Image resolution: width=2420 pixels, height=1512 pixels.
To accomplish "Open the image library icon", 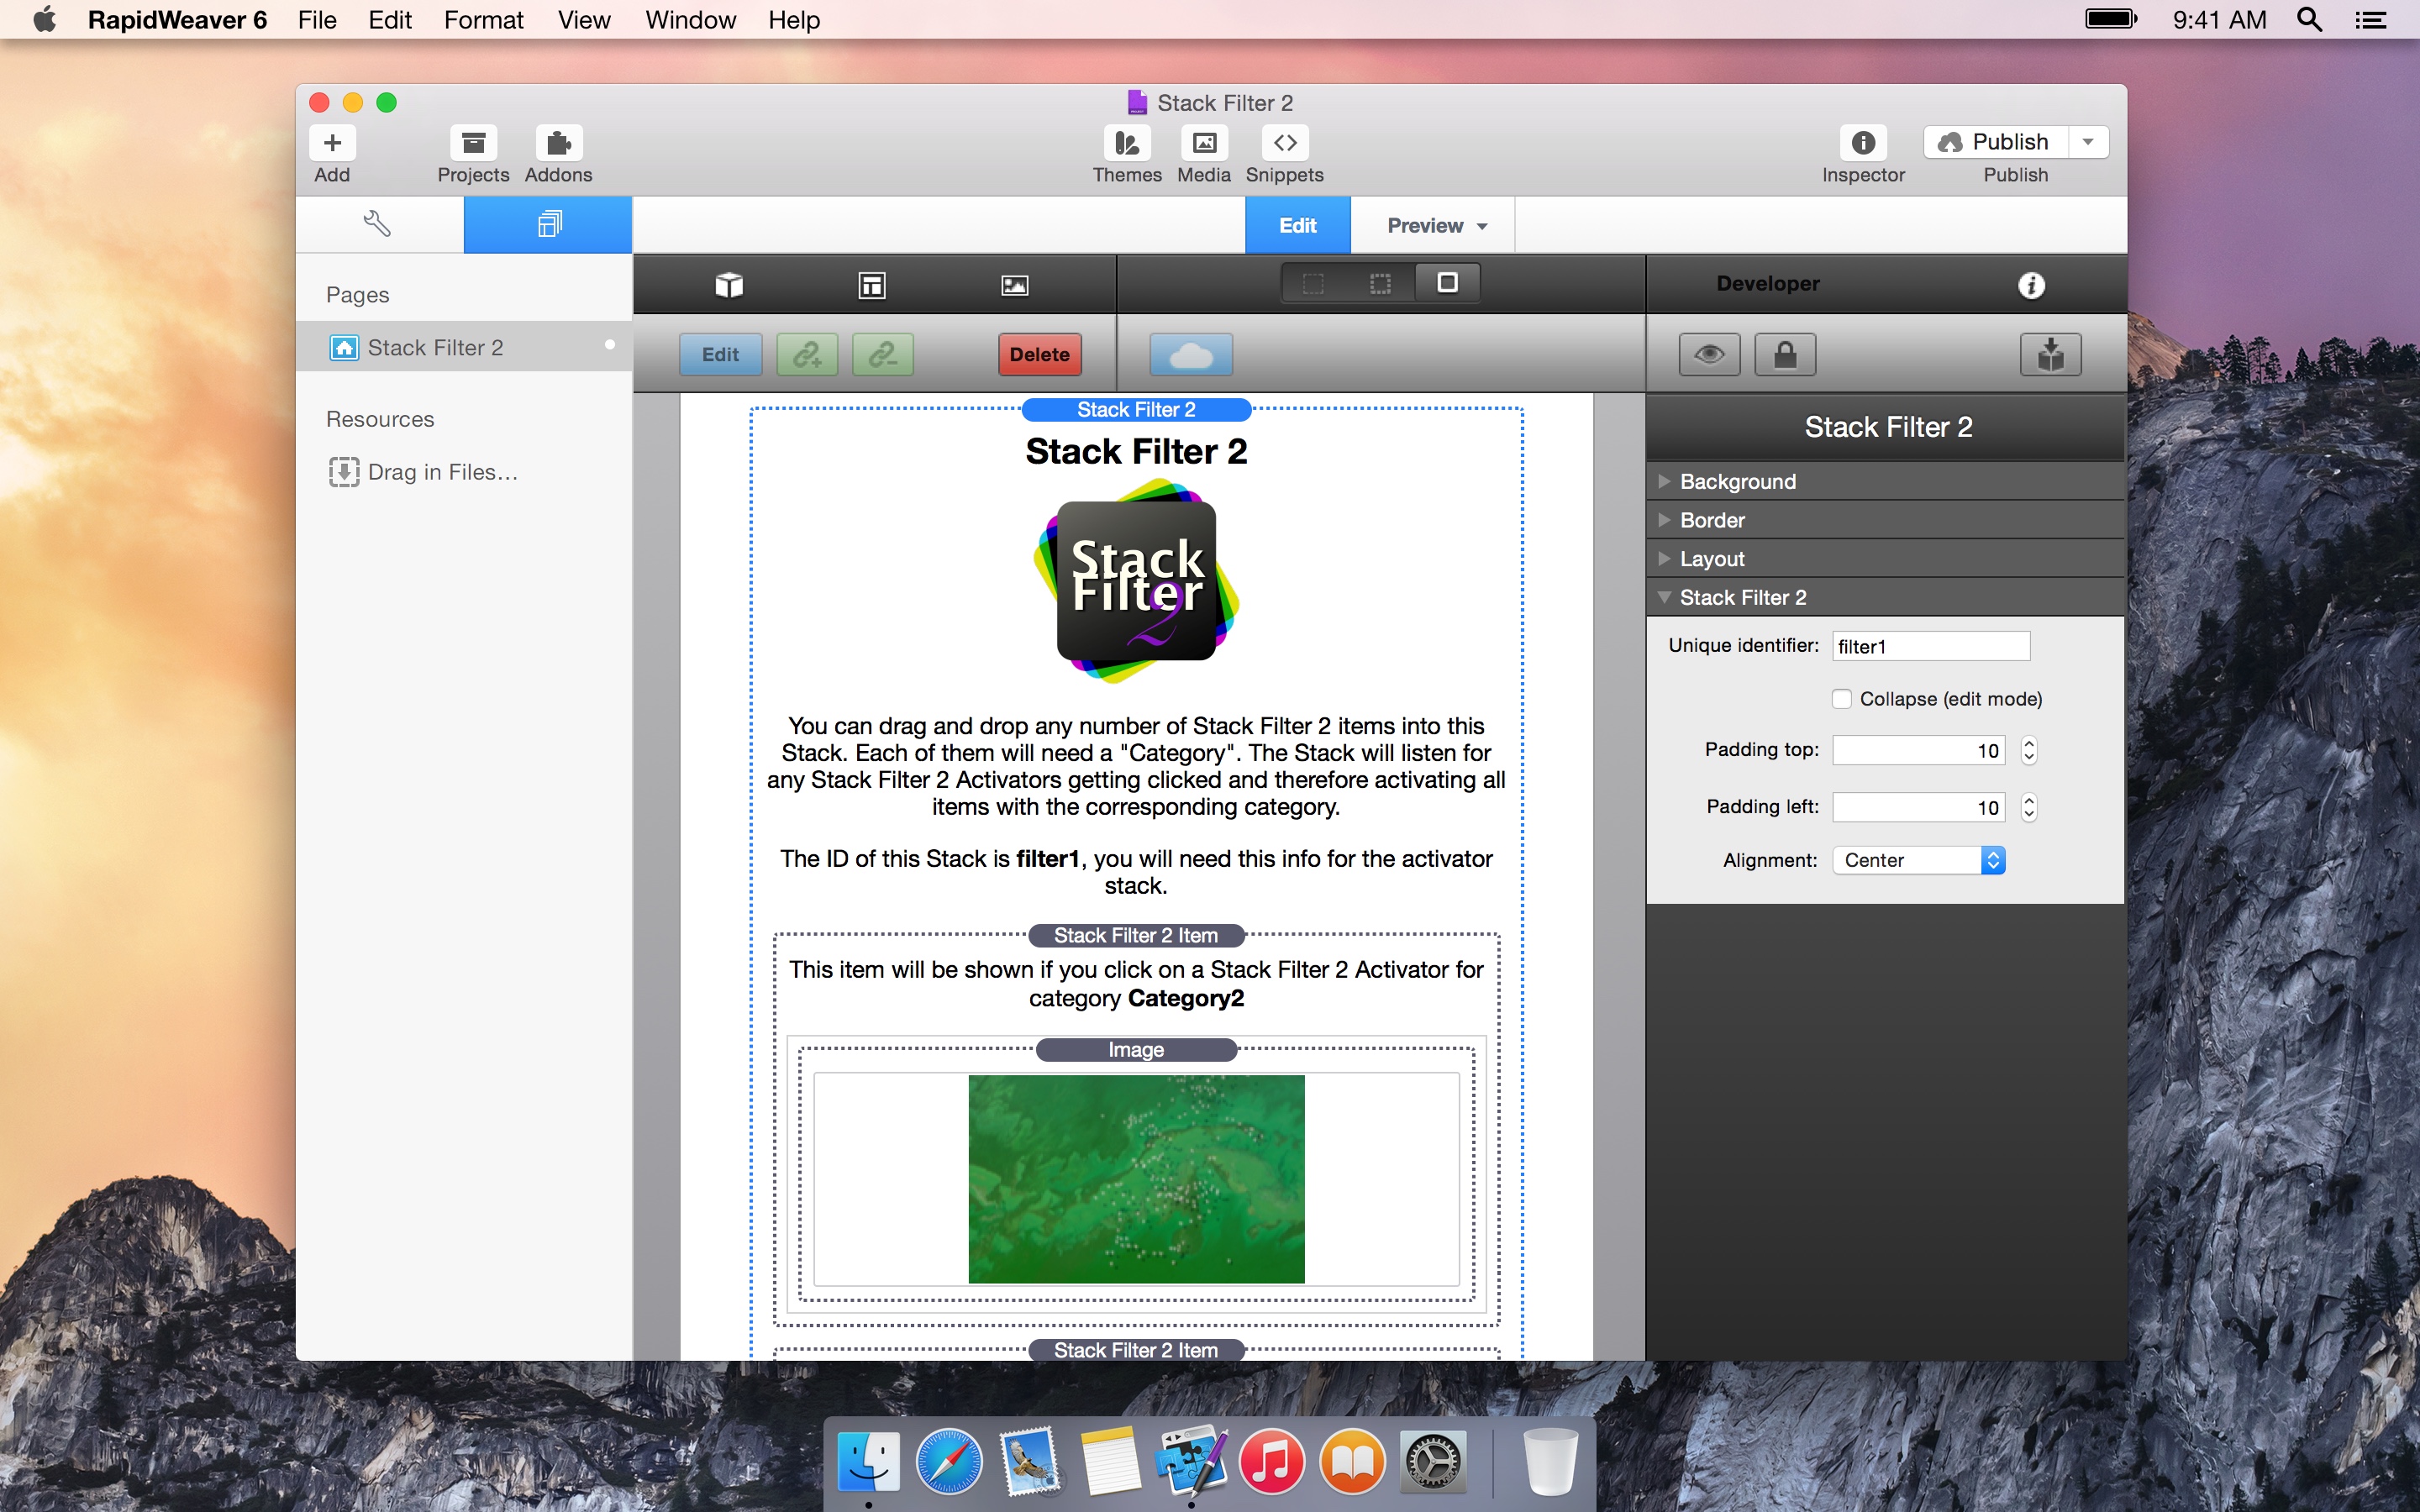I will [1015, 285].
